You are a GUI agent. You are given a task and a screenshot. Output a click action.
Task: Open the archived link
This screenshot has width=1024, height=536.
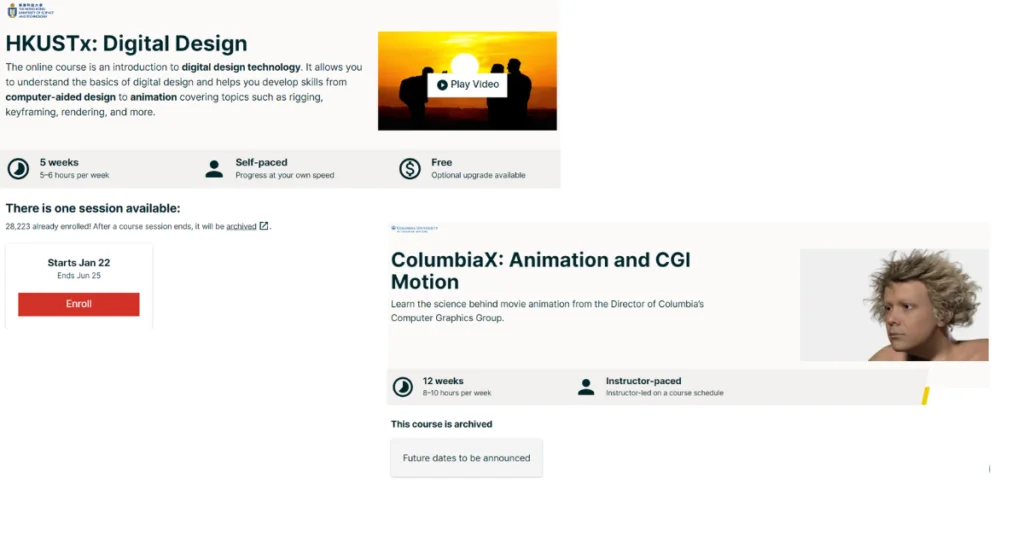click(241, 227)
